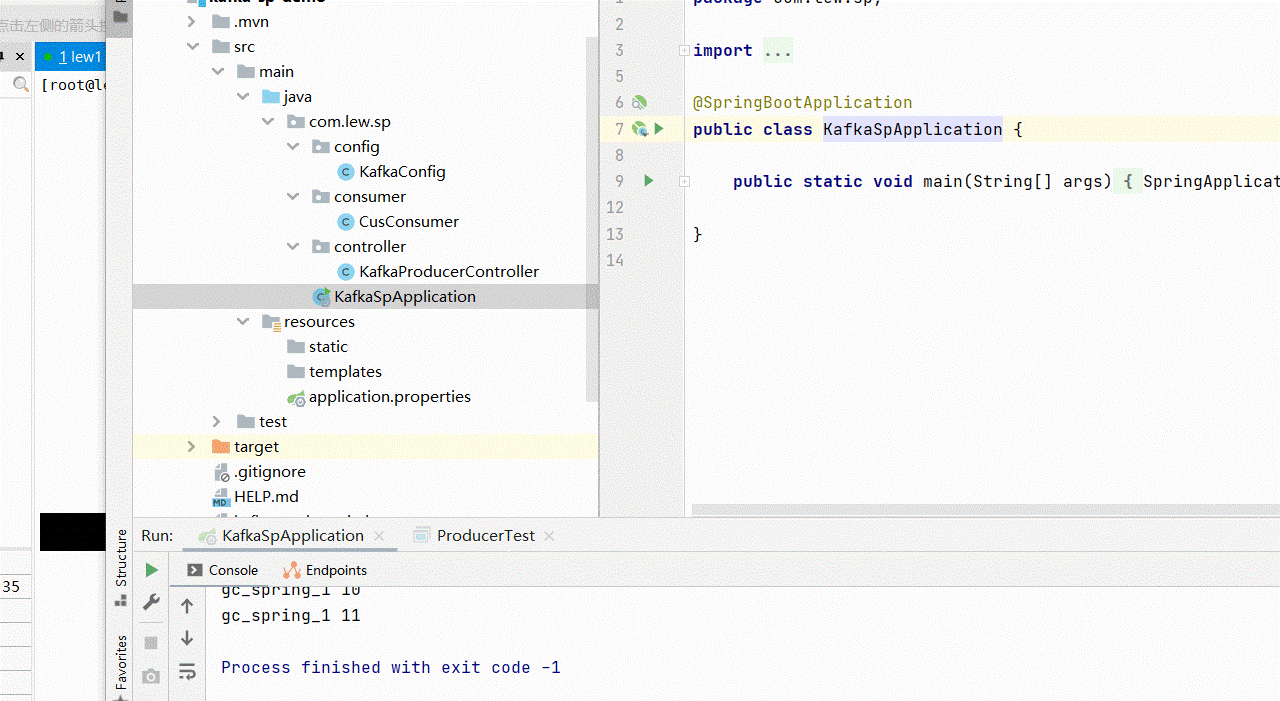The height and width of the screenshot is (701, 1280).
Task: Run KafkaSpApplication class from line 7 gutter
Action: [659, 129]
